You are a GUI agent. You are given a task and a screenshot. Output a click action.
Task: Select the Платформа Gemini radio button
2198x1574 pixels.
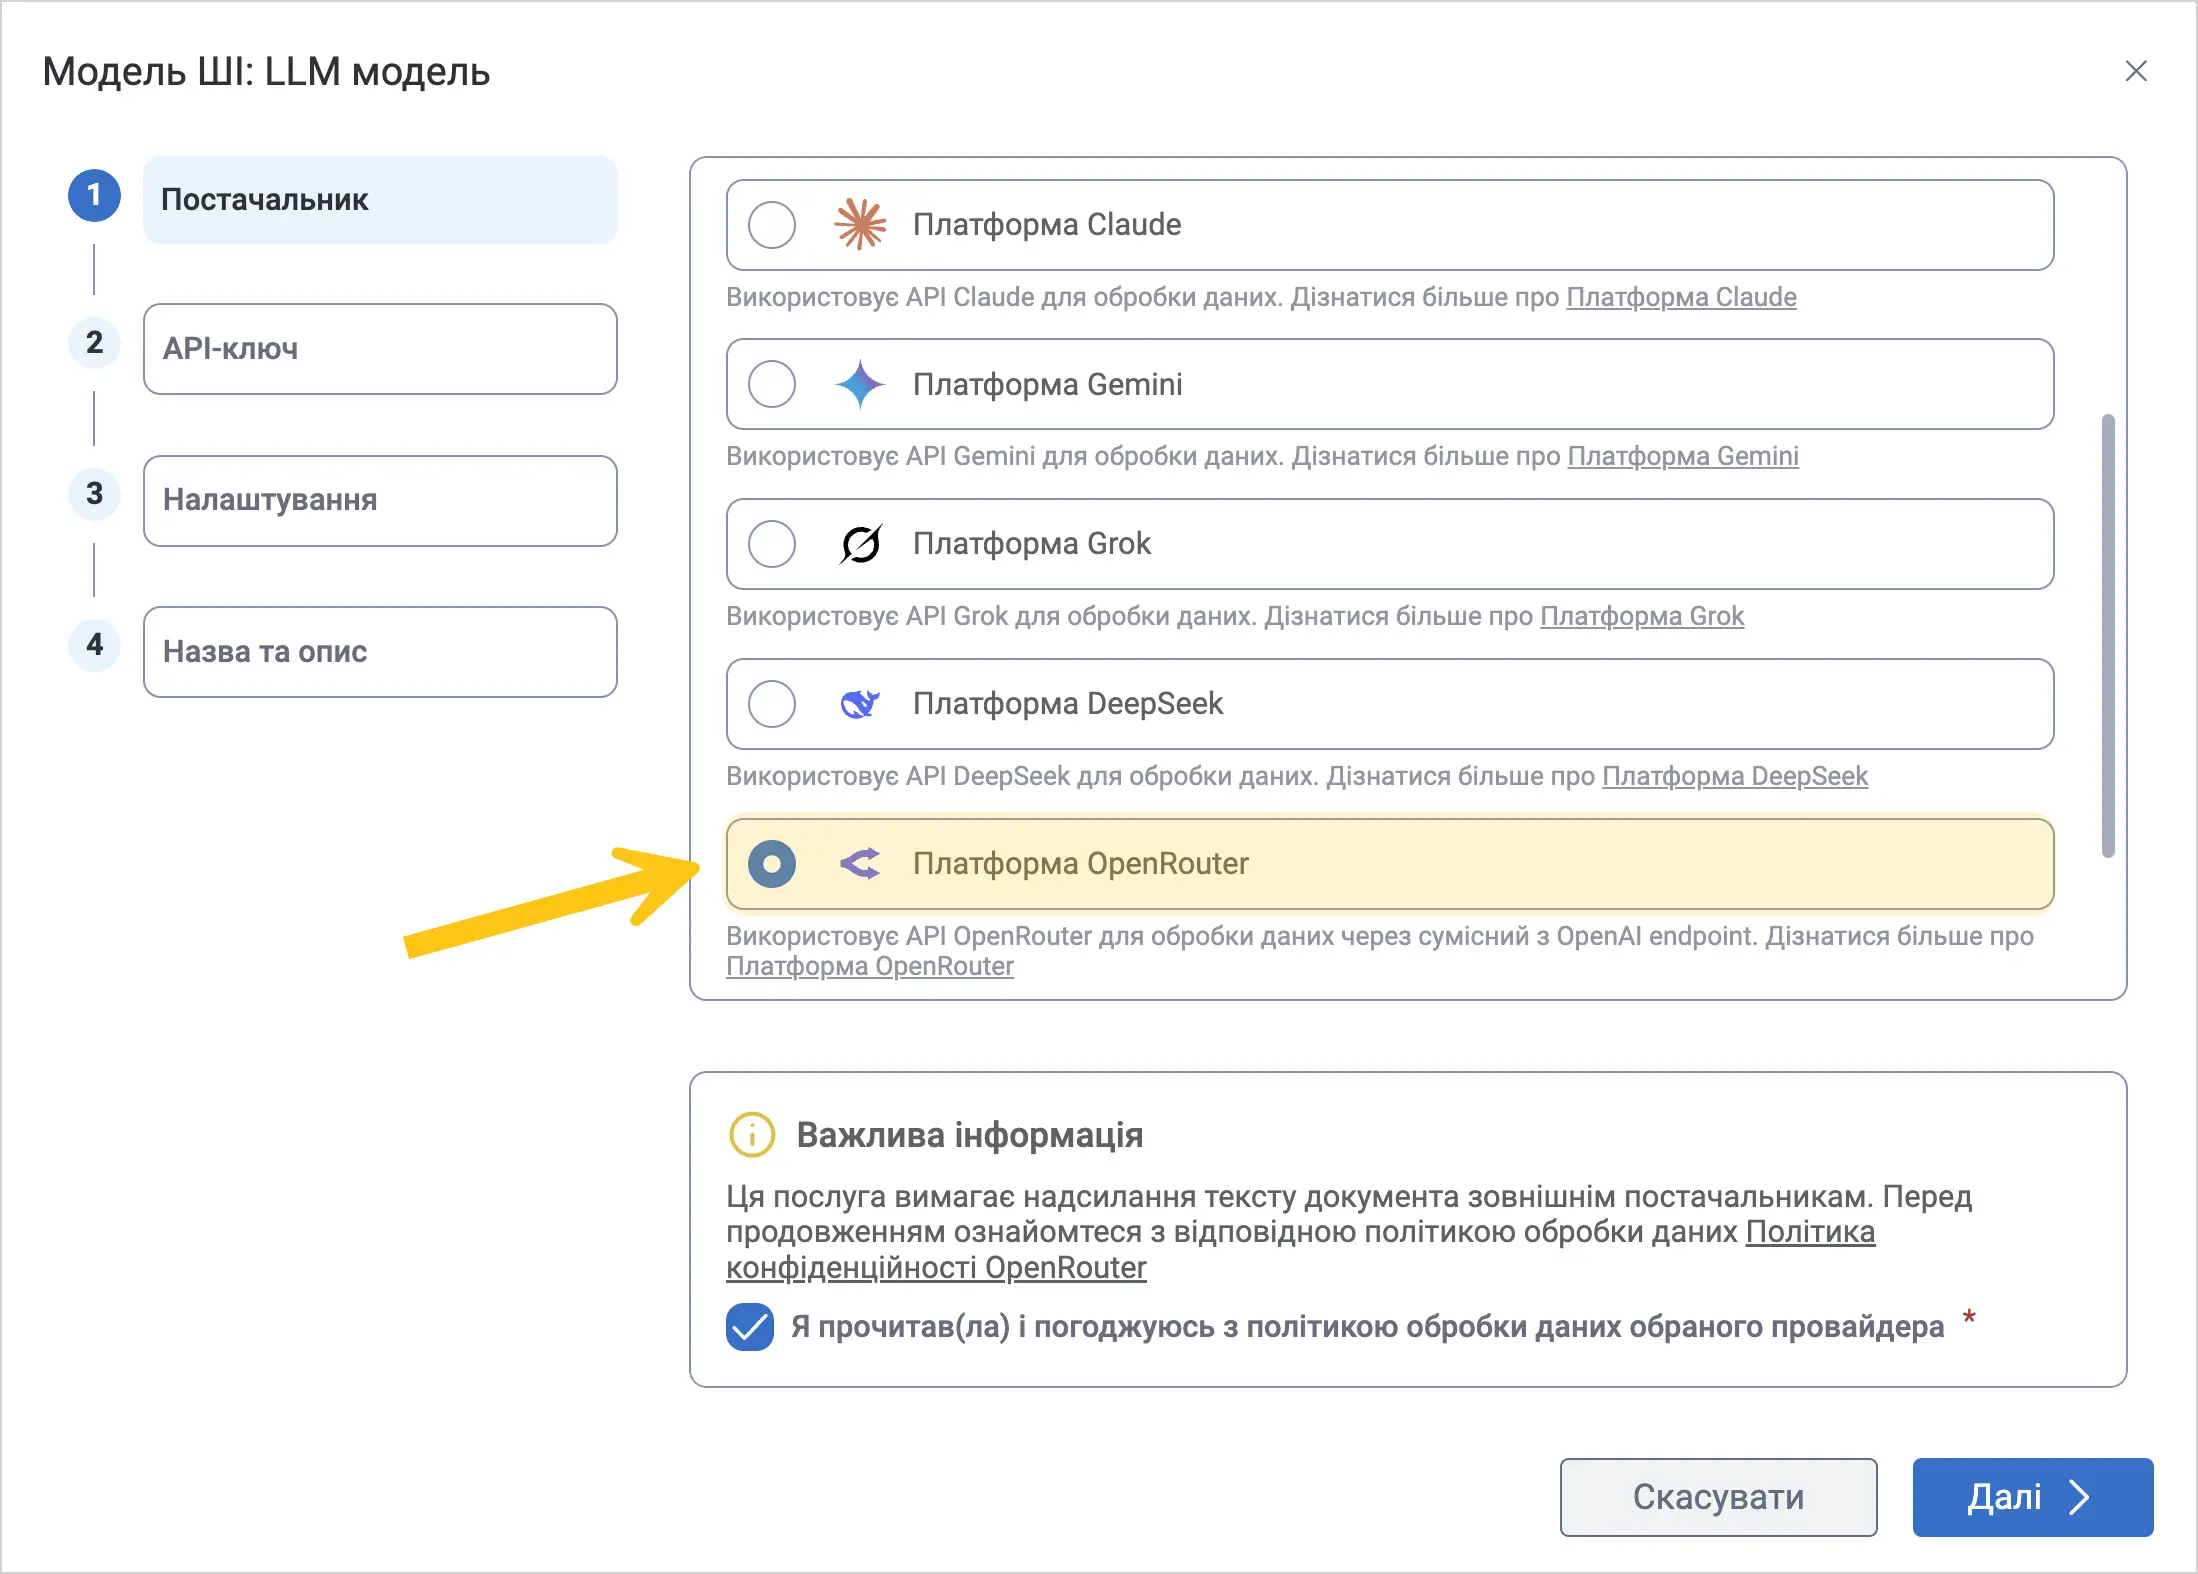pyautogui.click(x=772, y=384)
